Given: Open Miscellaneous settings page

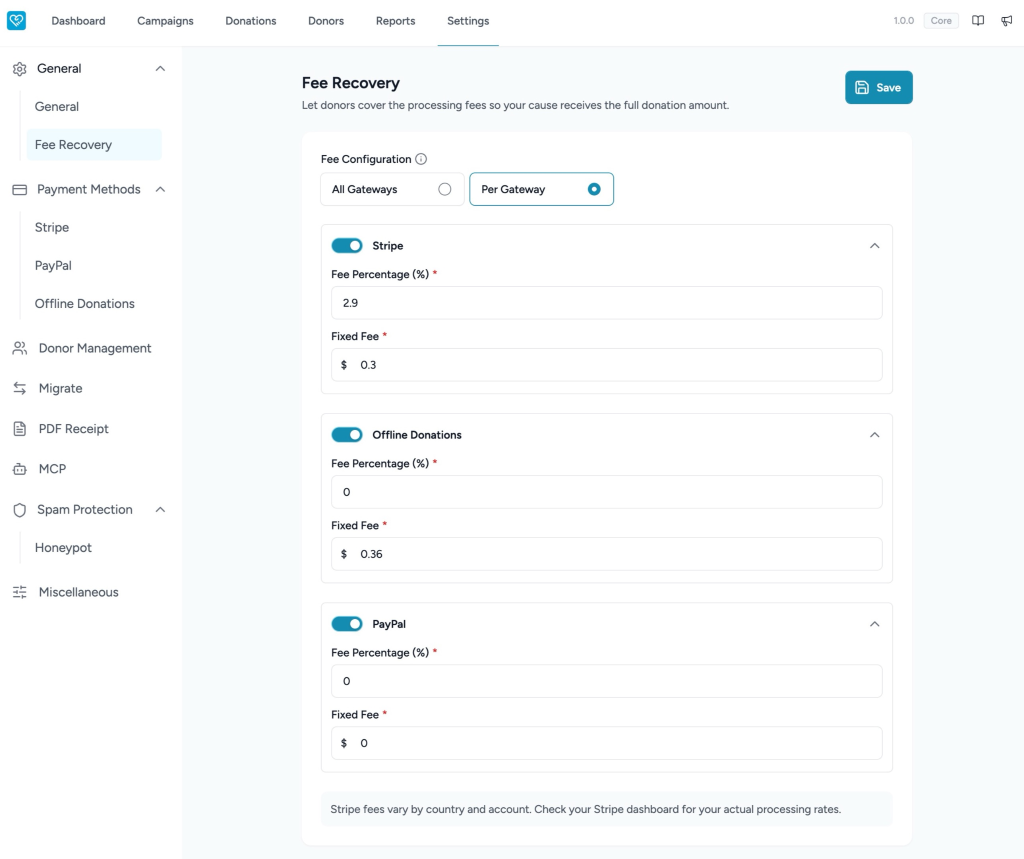Looking at the screenshot, I should click(x=78, y=592).
